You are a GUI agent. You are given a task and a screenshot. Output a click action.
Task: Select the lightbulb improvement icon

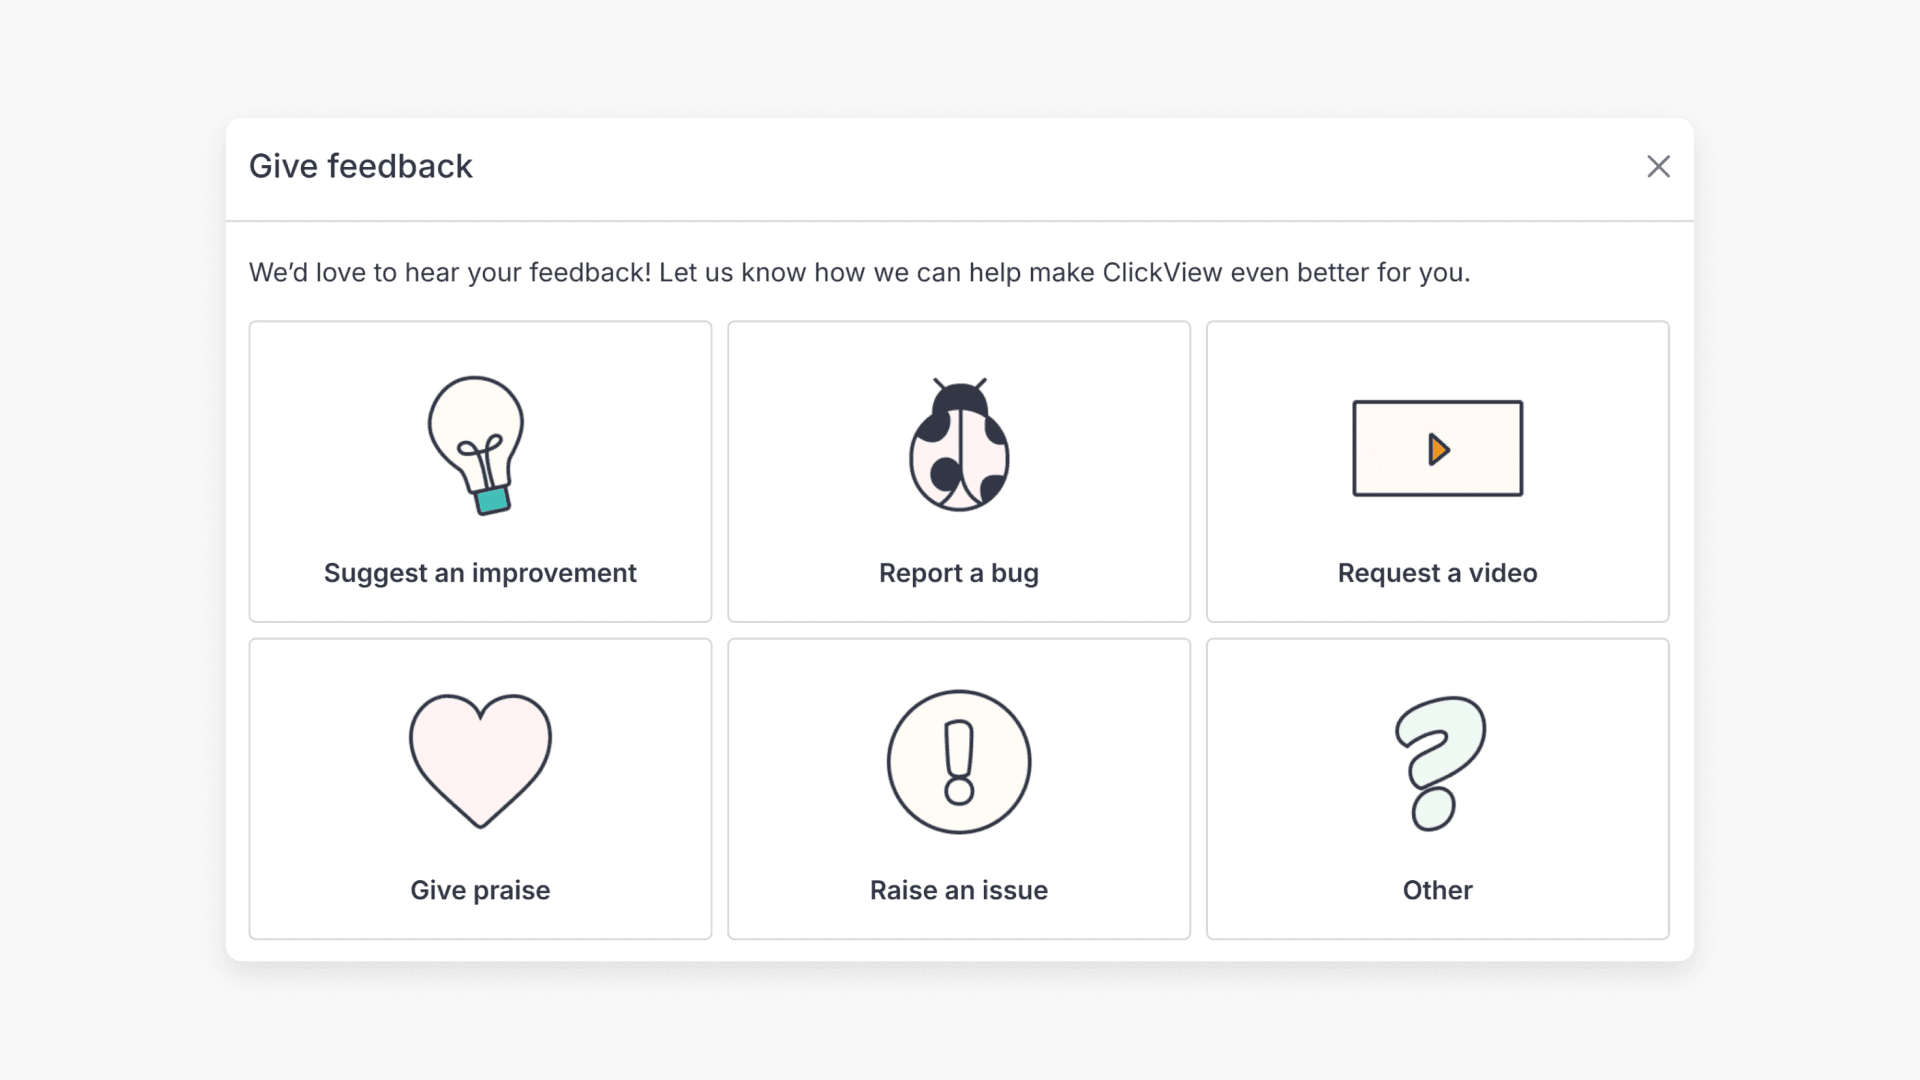coord(478,447)
